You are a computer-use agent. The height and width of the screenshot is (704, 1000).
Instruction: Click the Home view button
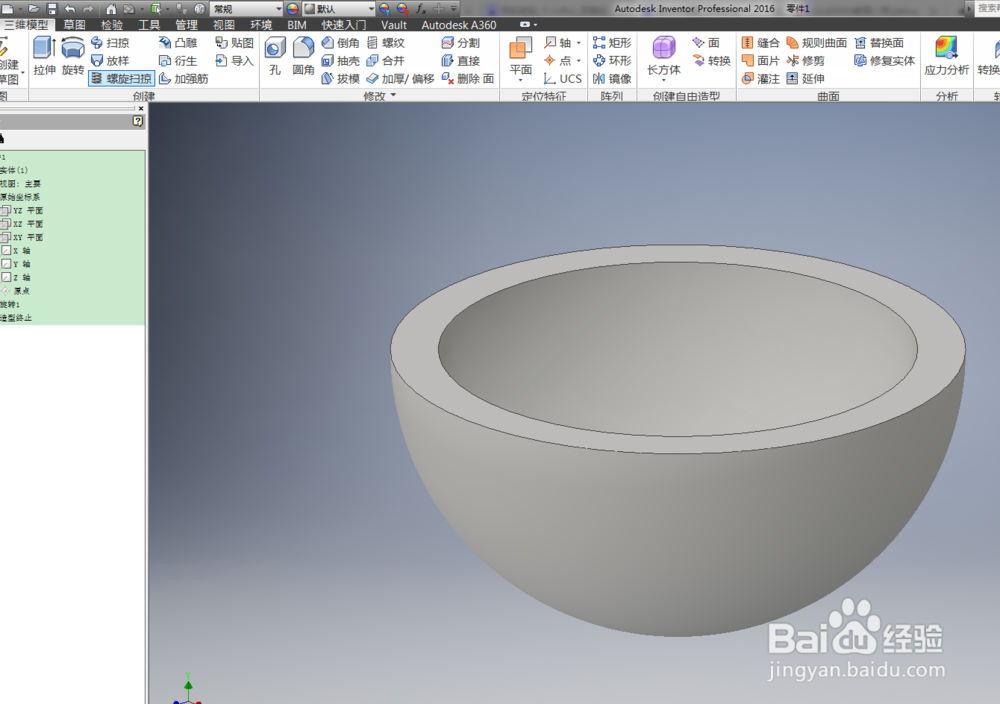111,9
